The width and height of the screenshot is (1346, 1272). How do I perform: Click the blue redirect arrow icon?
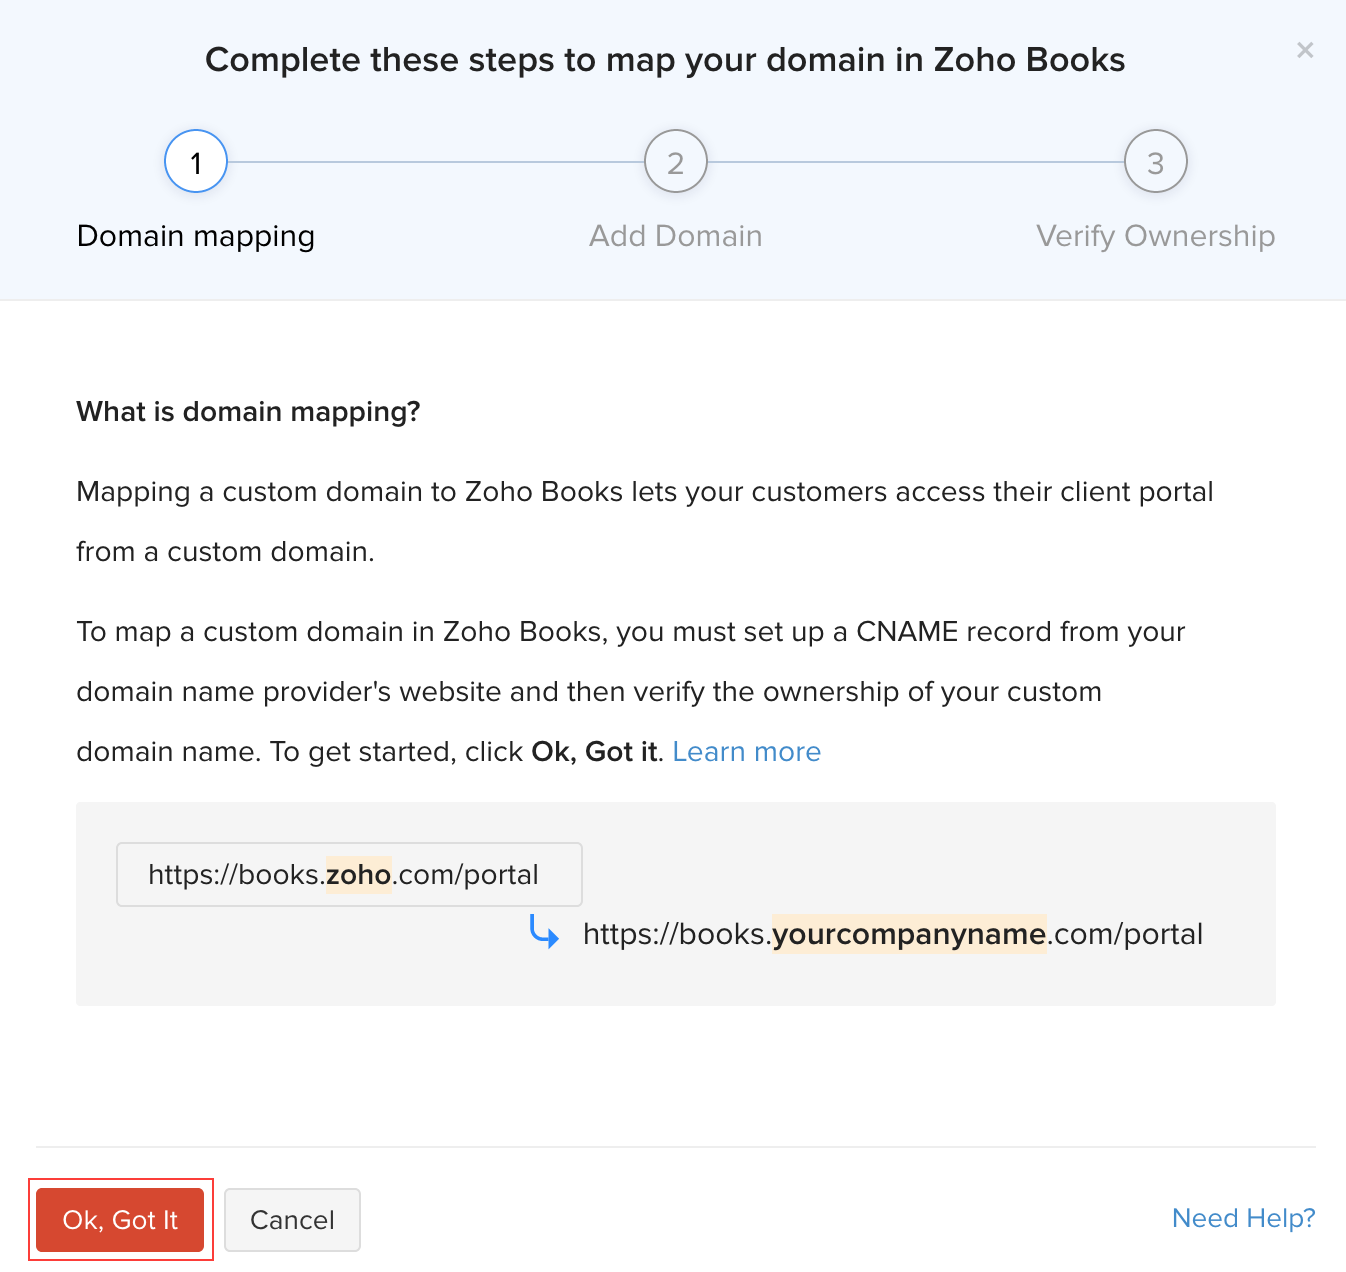point(545,933)
